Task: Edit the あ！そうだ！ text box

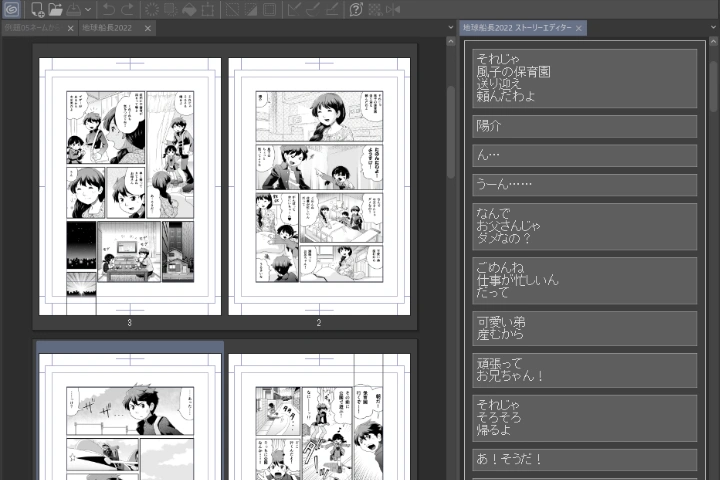Action: click(x=585, y=459)
